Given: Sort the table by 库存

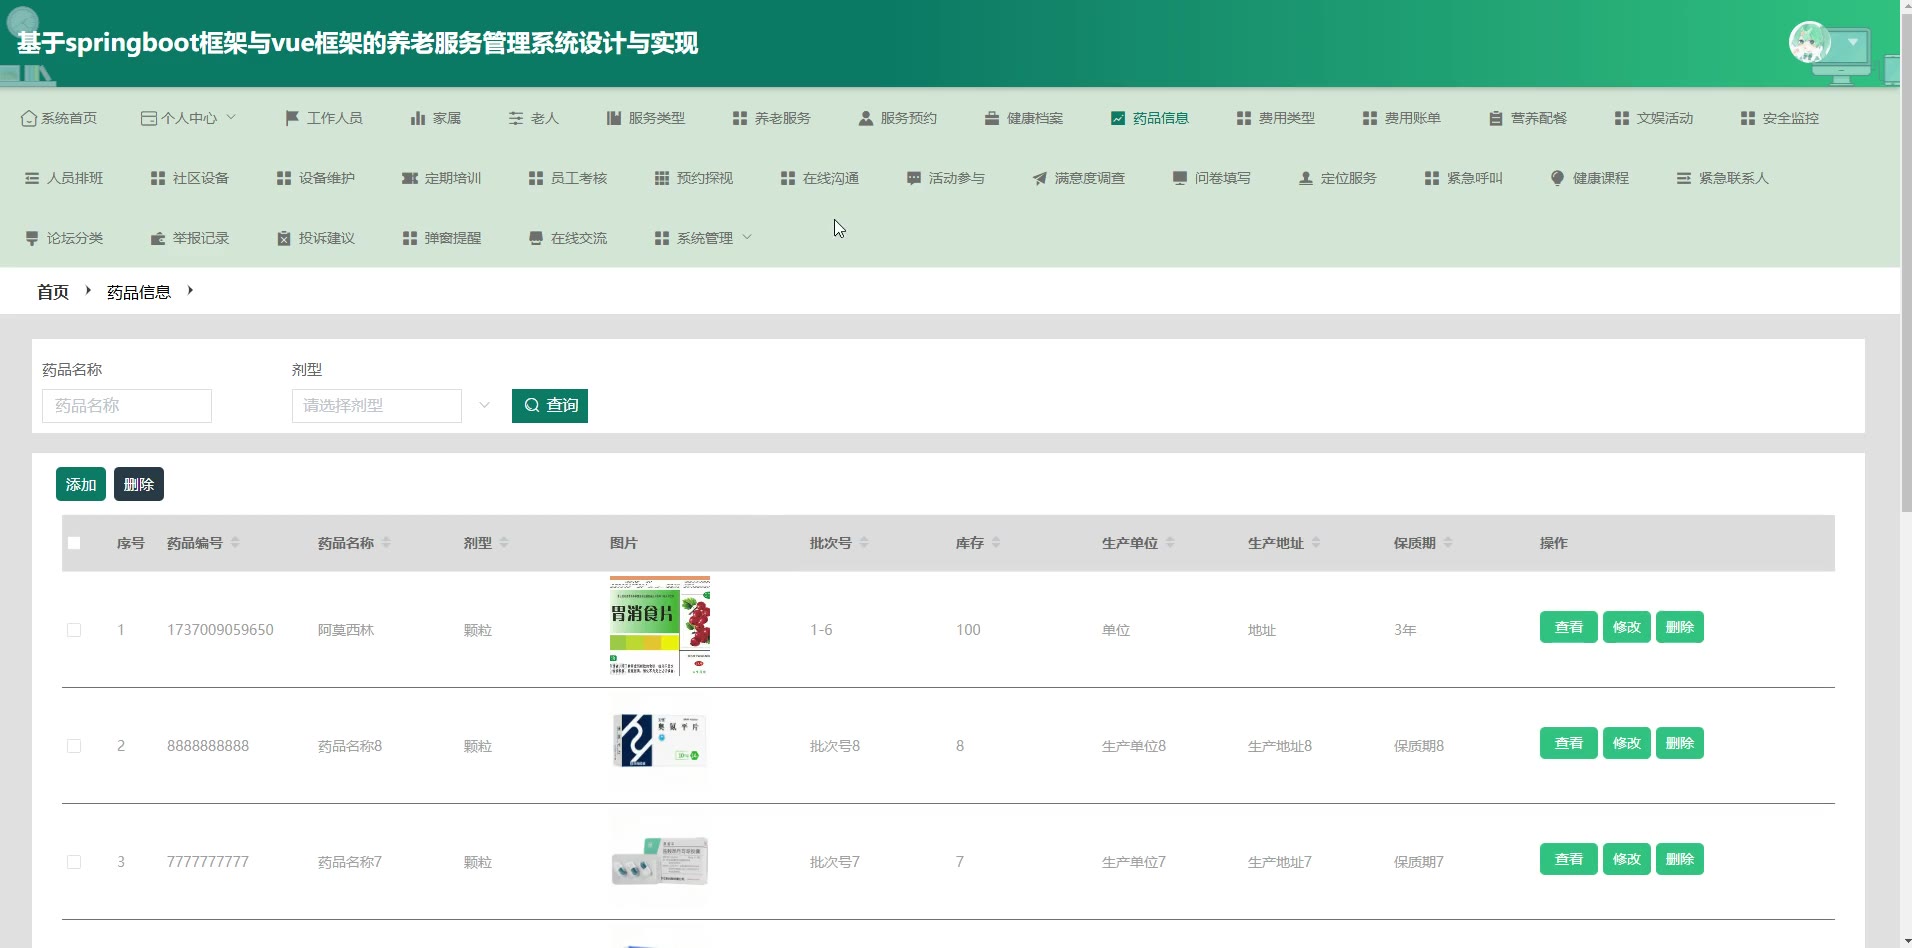Looking at the screenshot, I should click(996, 543).
